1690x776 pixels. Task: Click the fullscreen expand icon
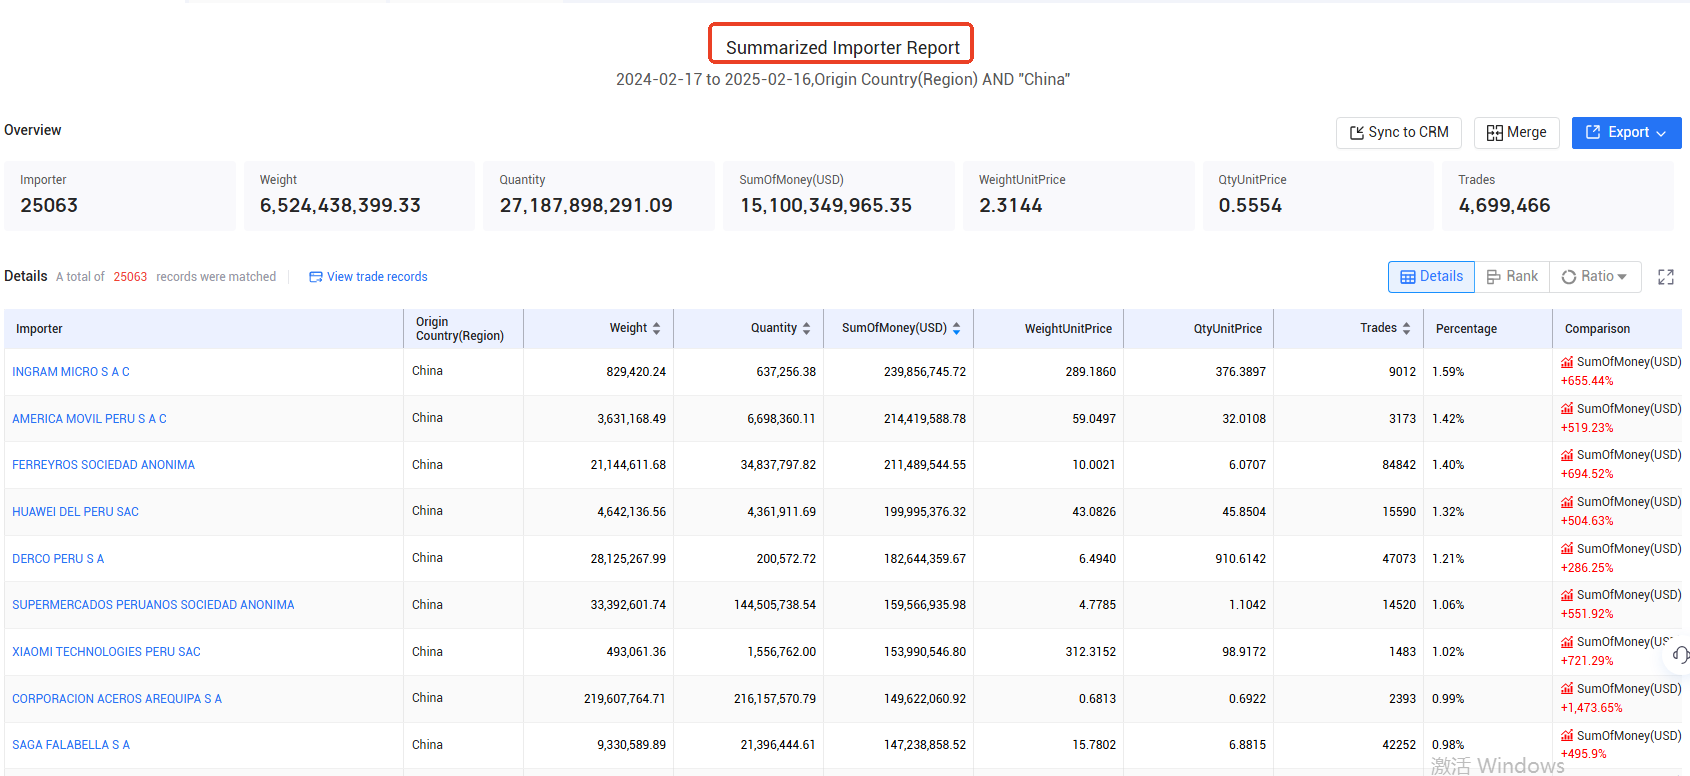[x=1666, y=277]
